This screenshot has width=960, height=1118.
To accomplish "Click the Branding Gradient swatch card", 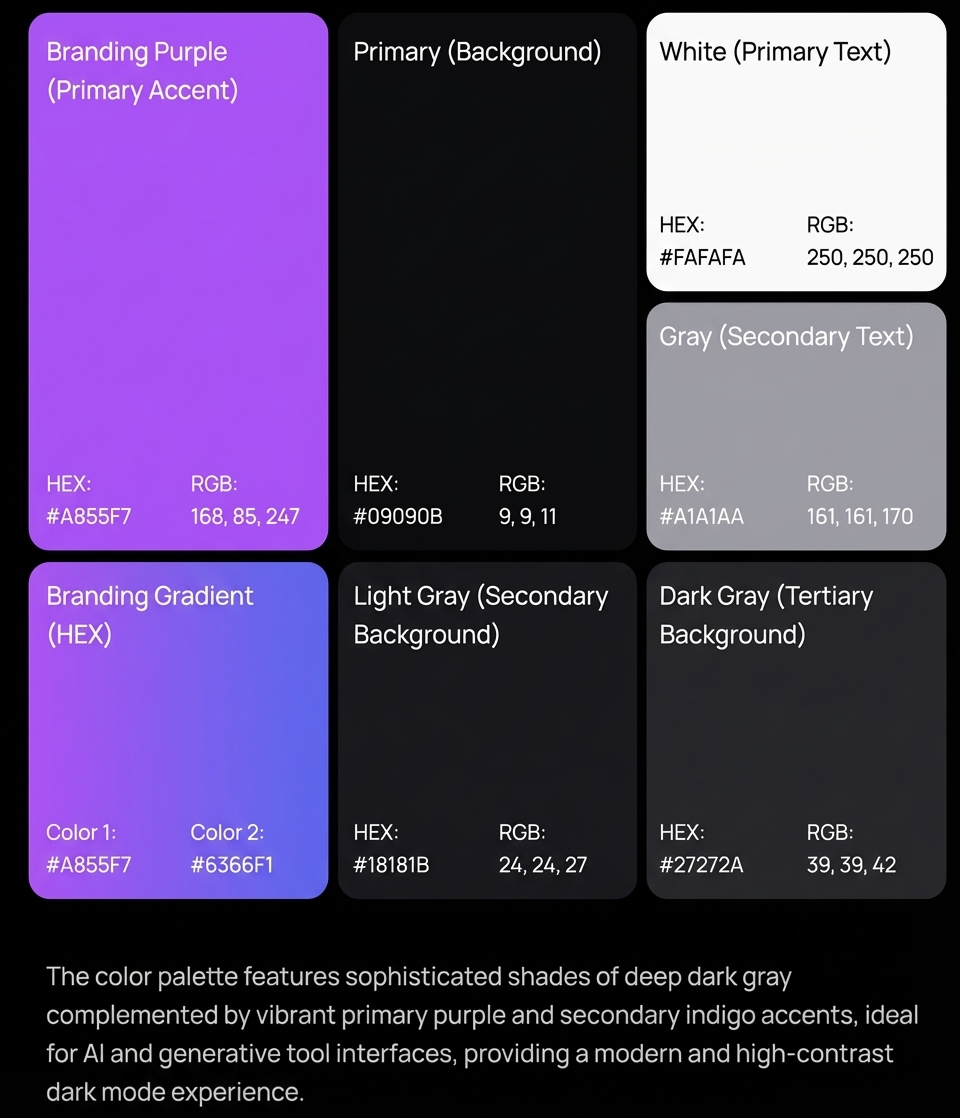I will 178,730.
